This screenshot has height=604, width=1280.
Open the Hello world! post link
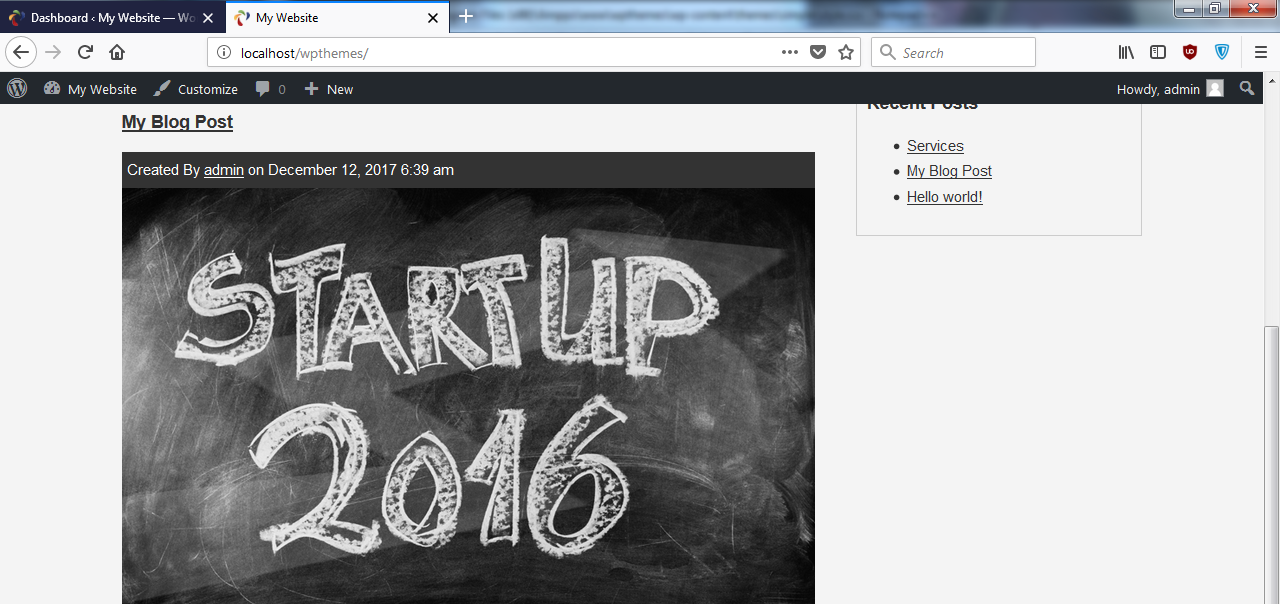tap(945, 197)
